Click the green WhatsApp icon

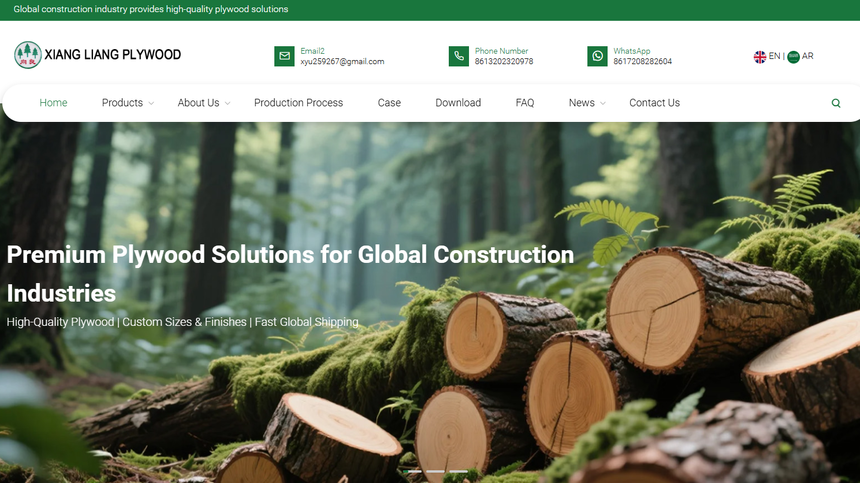tap(597, 56)
